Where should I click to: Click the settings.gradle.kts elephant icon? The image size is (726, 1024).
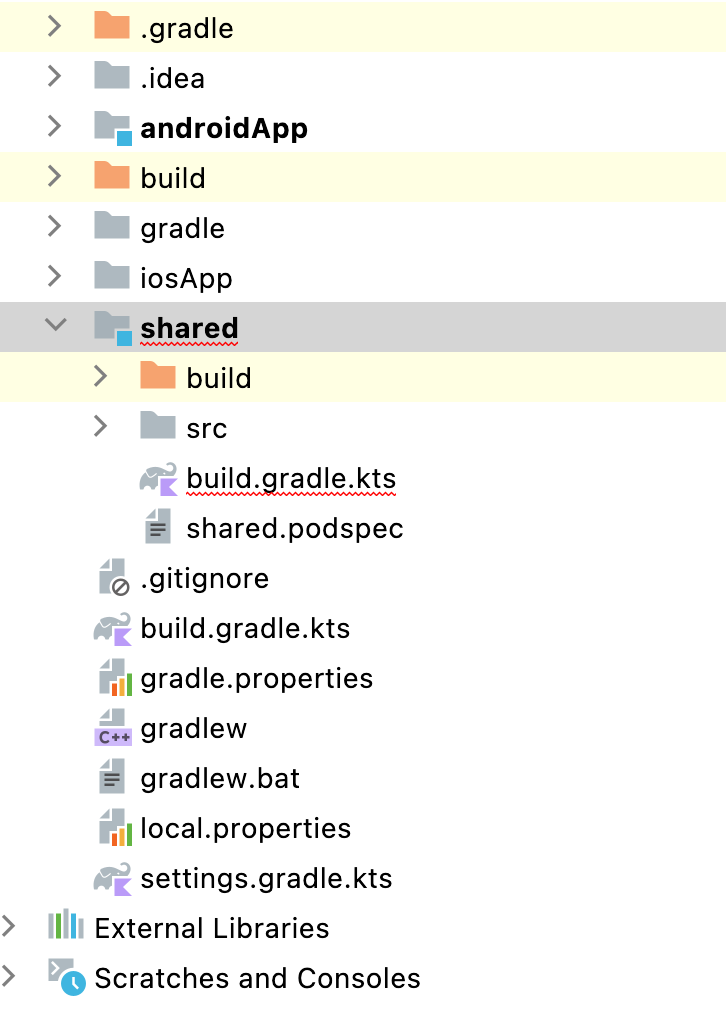113,879
